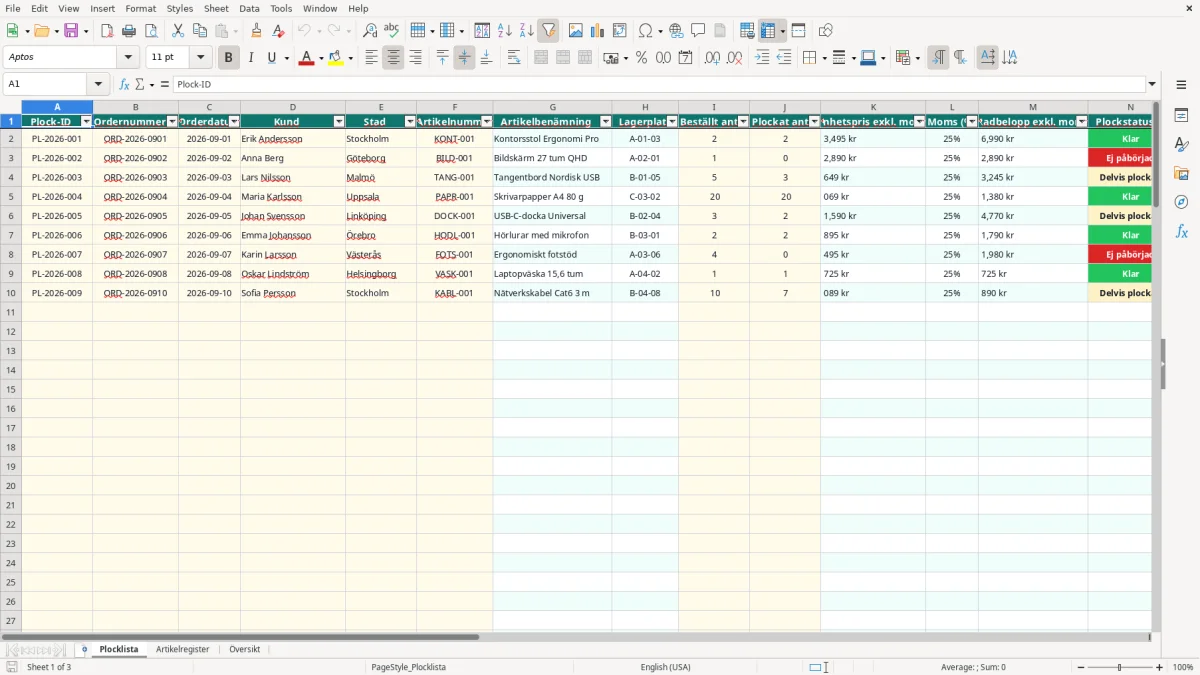Screen dimensions: 1200x675
Task: Click English (USA) language in status bar
Action: [666, 667]
